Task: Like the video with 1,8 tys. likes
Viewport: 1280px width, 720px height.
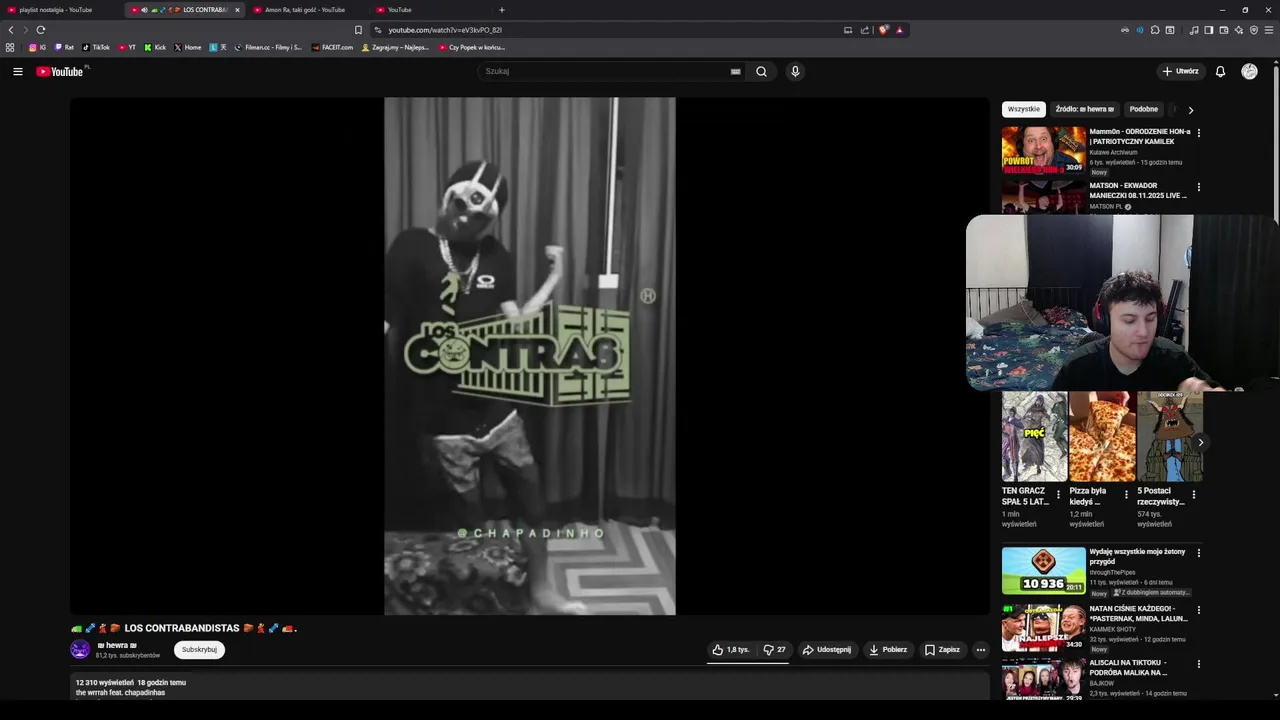Action: 730,649
